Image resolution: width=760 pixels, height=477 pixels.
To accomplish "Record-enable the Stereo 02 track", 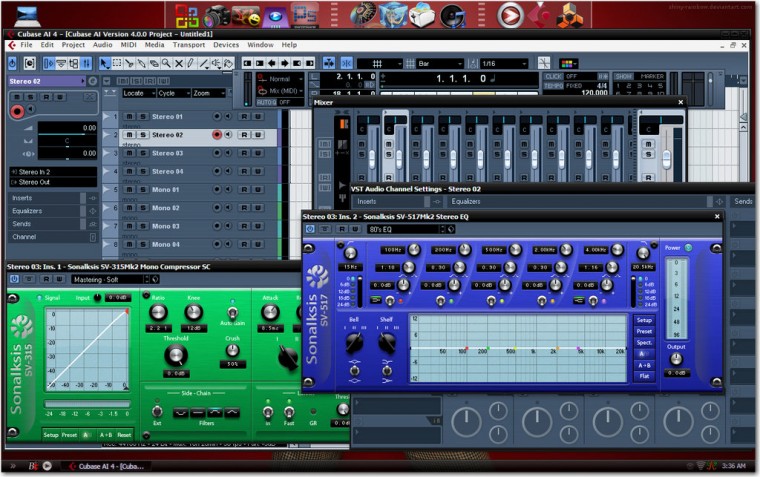I will click(217, 135).
